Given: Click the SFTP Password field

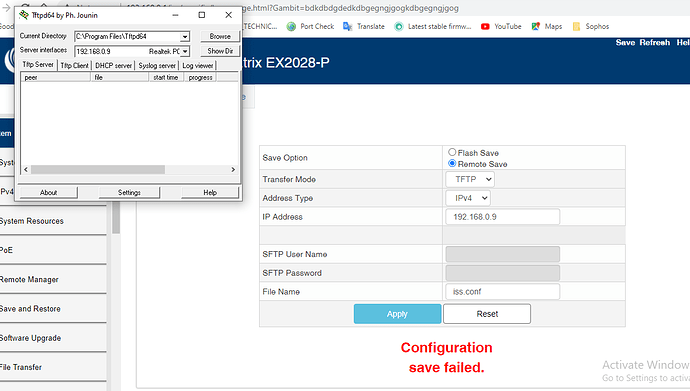Looking at the screenshot, I should pyautogui.click(x=503, y=273).
